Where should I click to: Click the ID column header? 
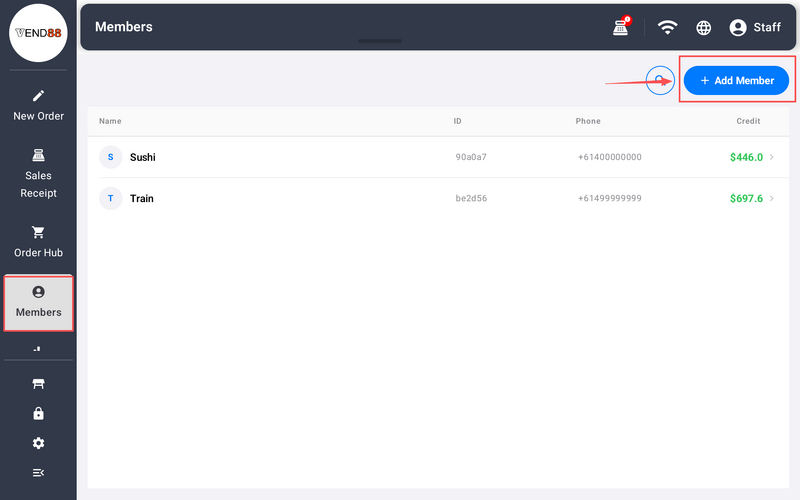click(457, 121)
